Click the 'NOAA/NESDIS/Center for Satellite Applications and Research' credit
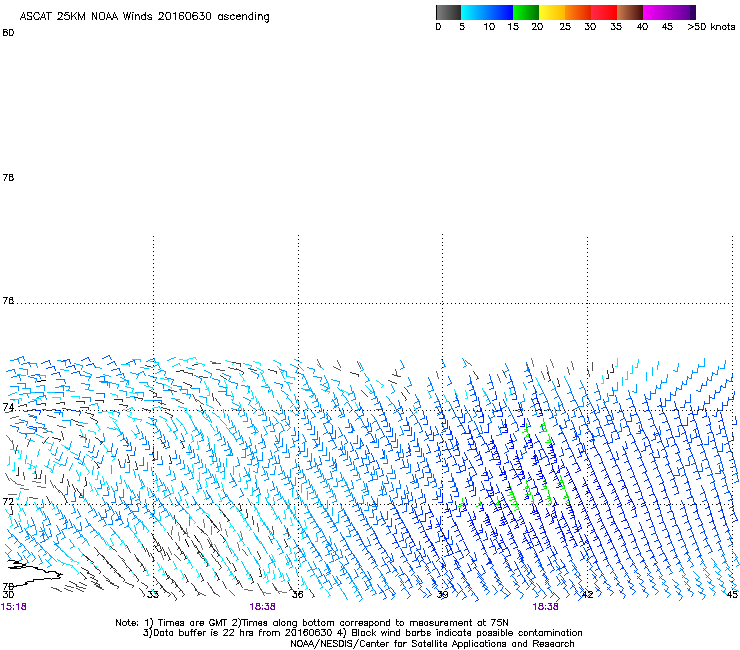This screenshot has width=740, height=650. pos(432,644)
